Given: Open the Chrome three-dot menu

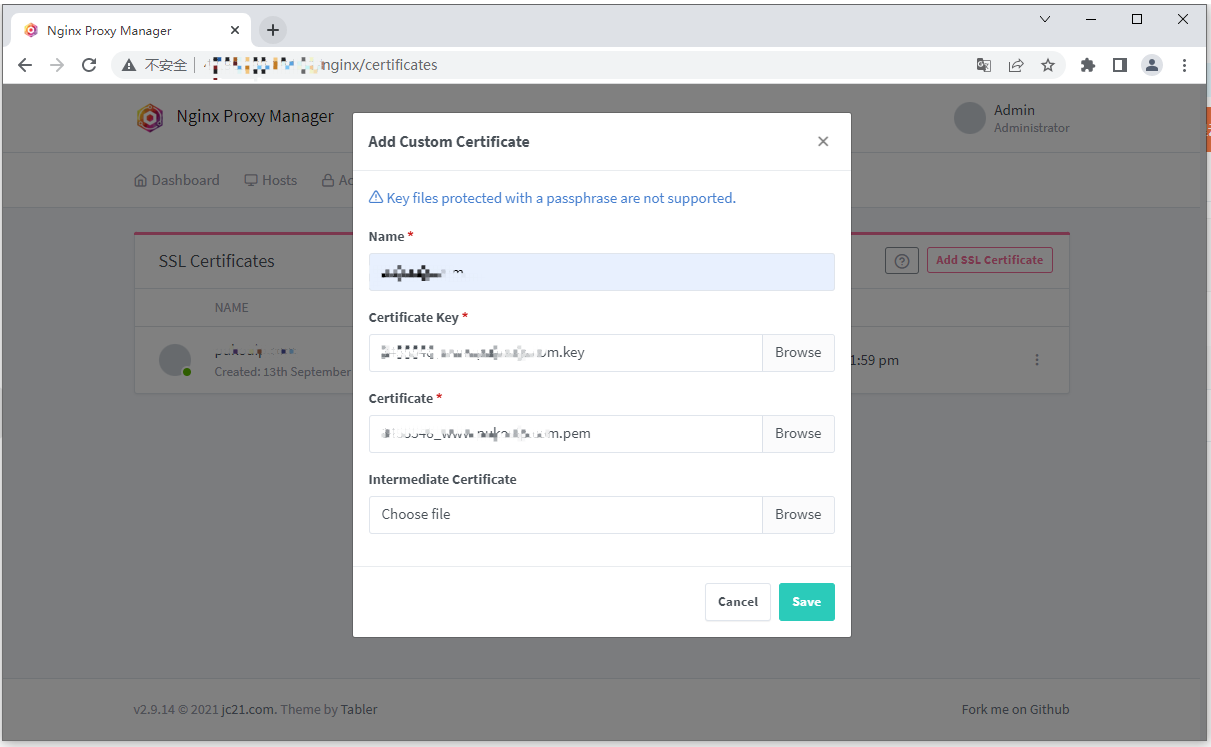Looking at the screenshot, I should pyautogui.click(x=1184, y=65).
